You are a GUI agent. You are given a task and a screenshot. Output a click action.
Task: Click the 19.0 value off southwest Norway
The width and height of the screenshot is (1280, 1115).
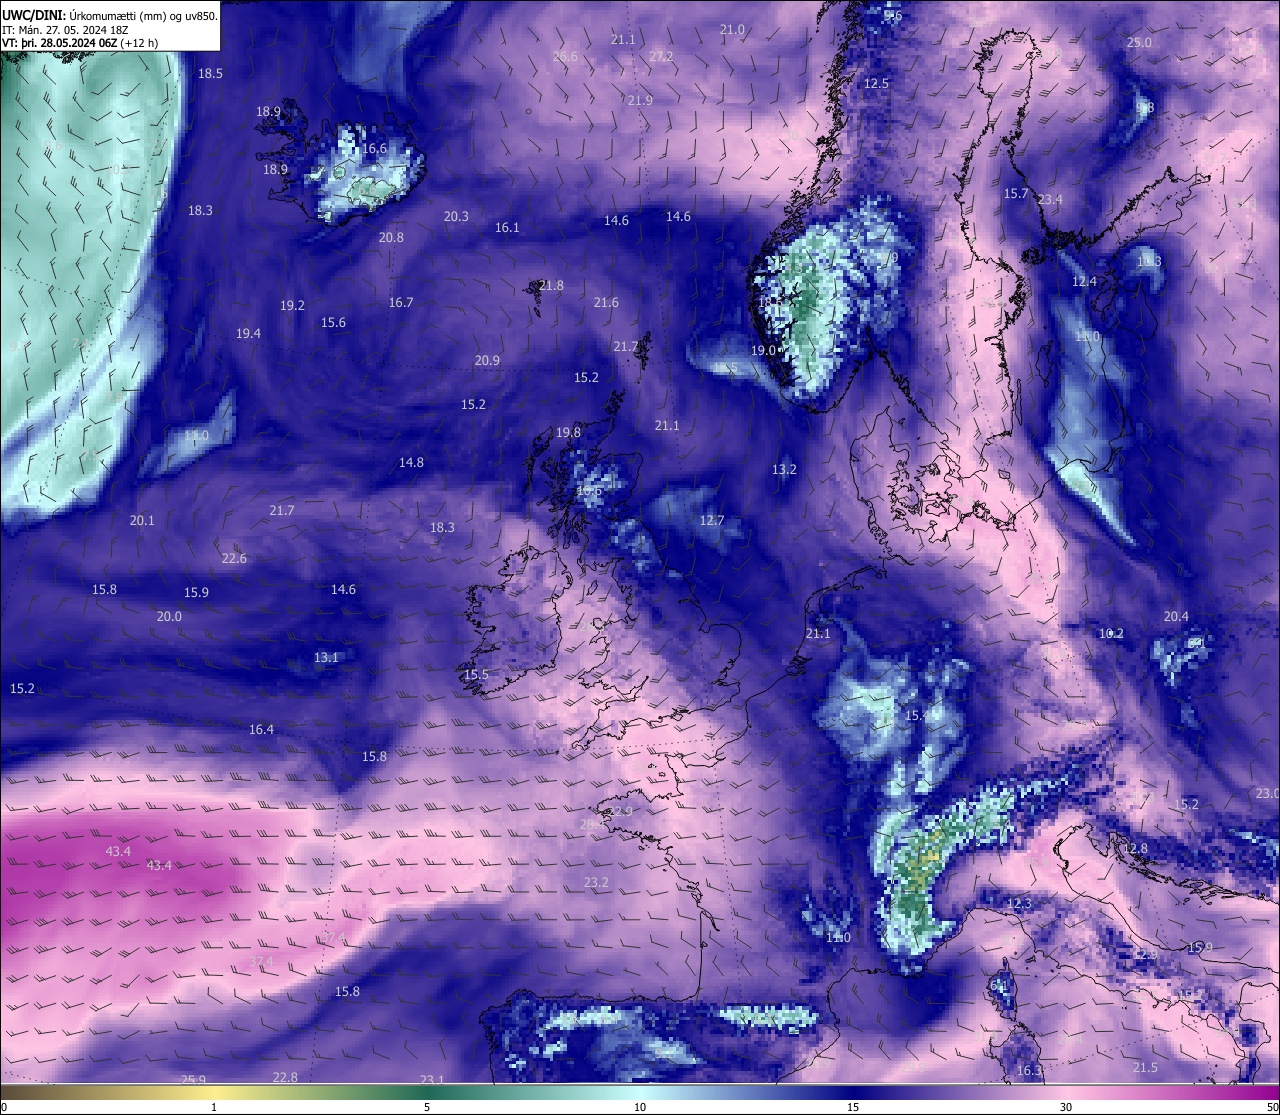coord(763,350)
